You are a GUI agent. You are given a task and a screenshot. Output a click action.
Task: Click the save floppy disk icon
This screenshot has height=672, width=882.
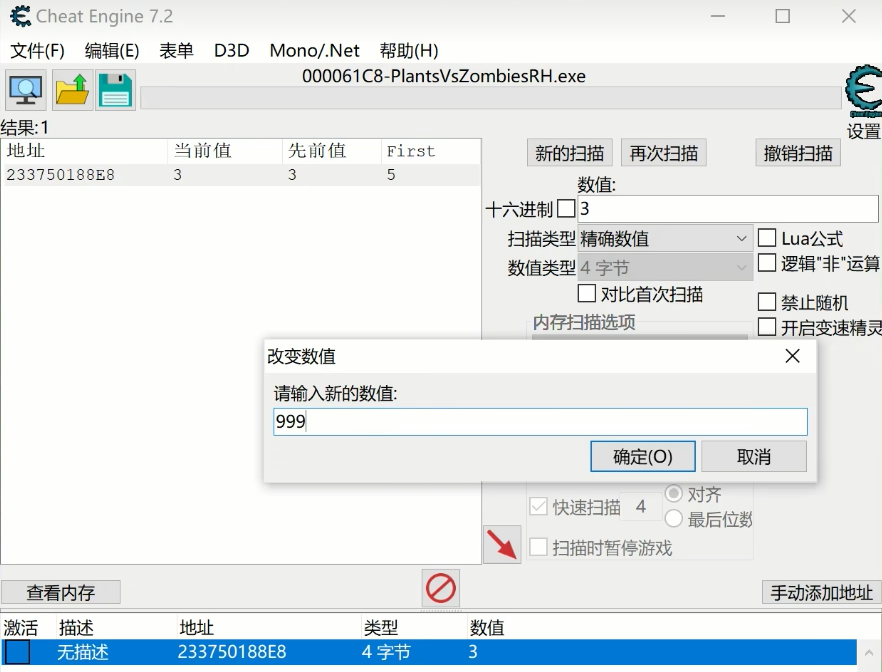pos(116,90)
